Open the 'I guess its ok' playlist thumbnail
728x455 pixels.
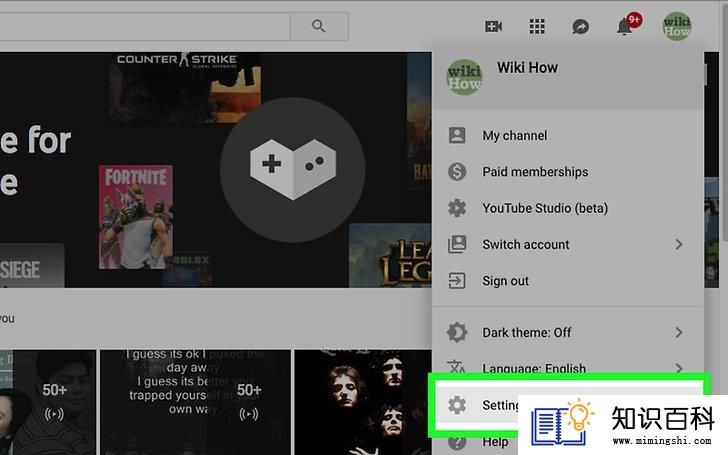(195, 402)
